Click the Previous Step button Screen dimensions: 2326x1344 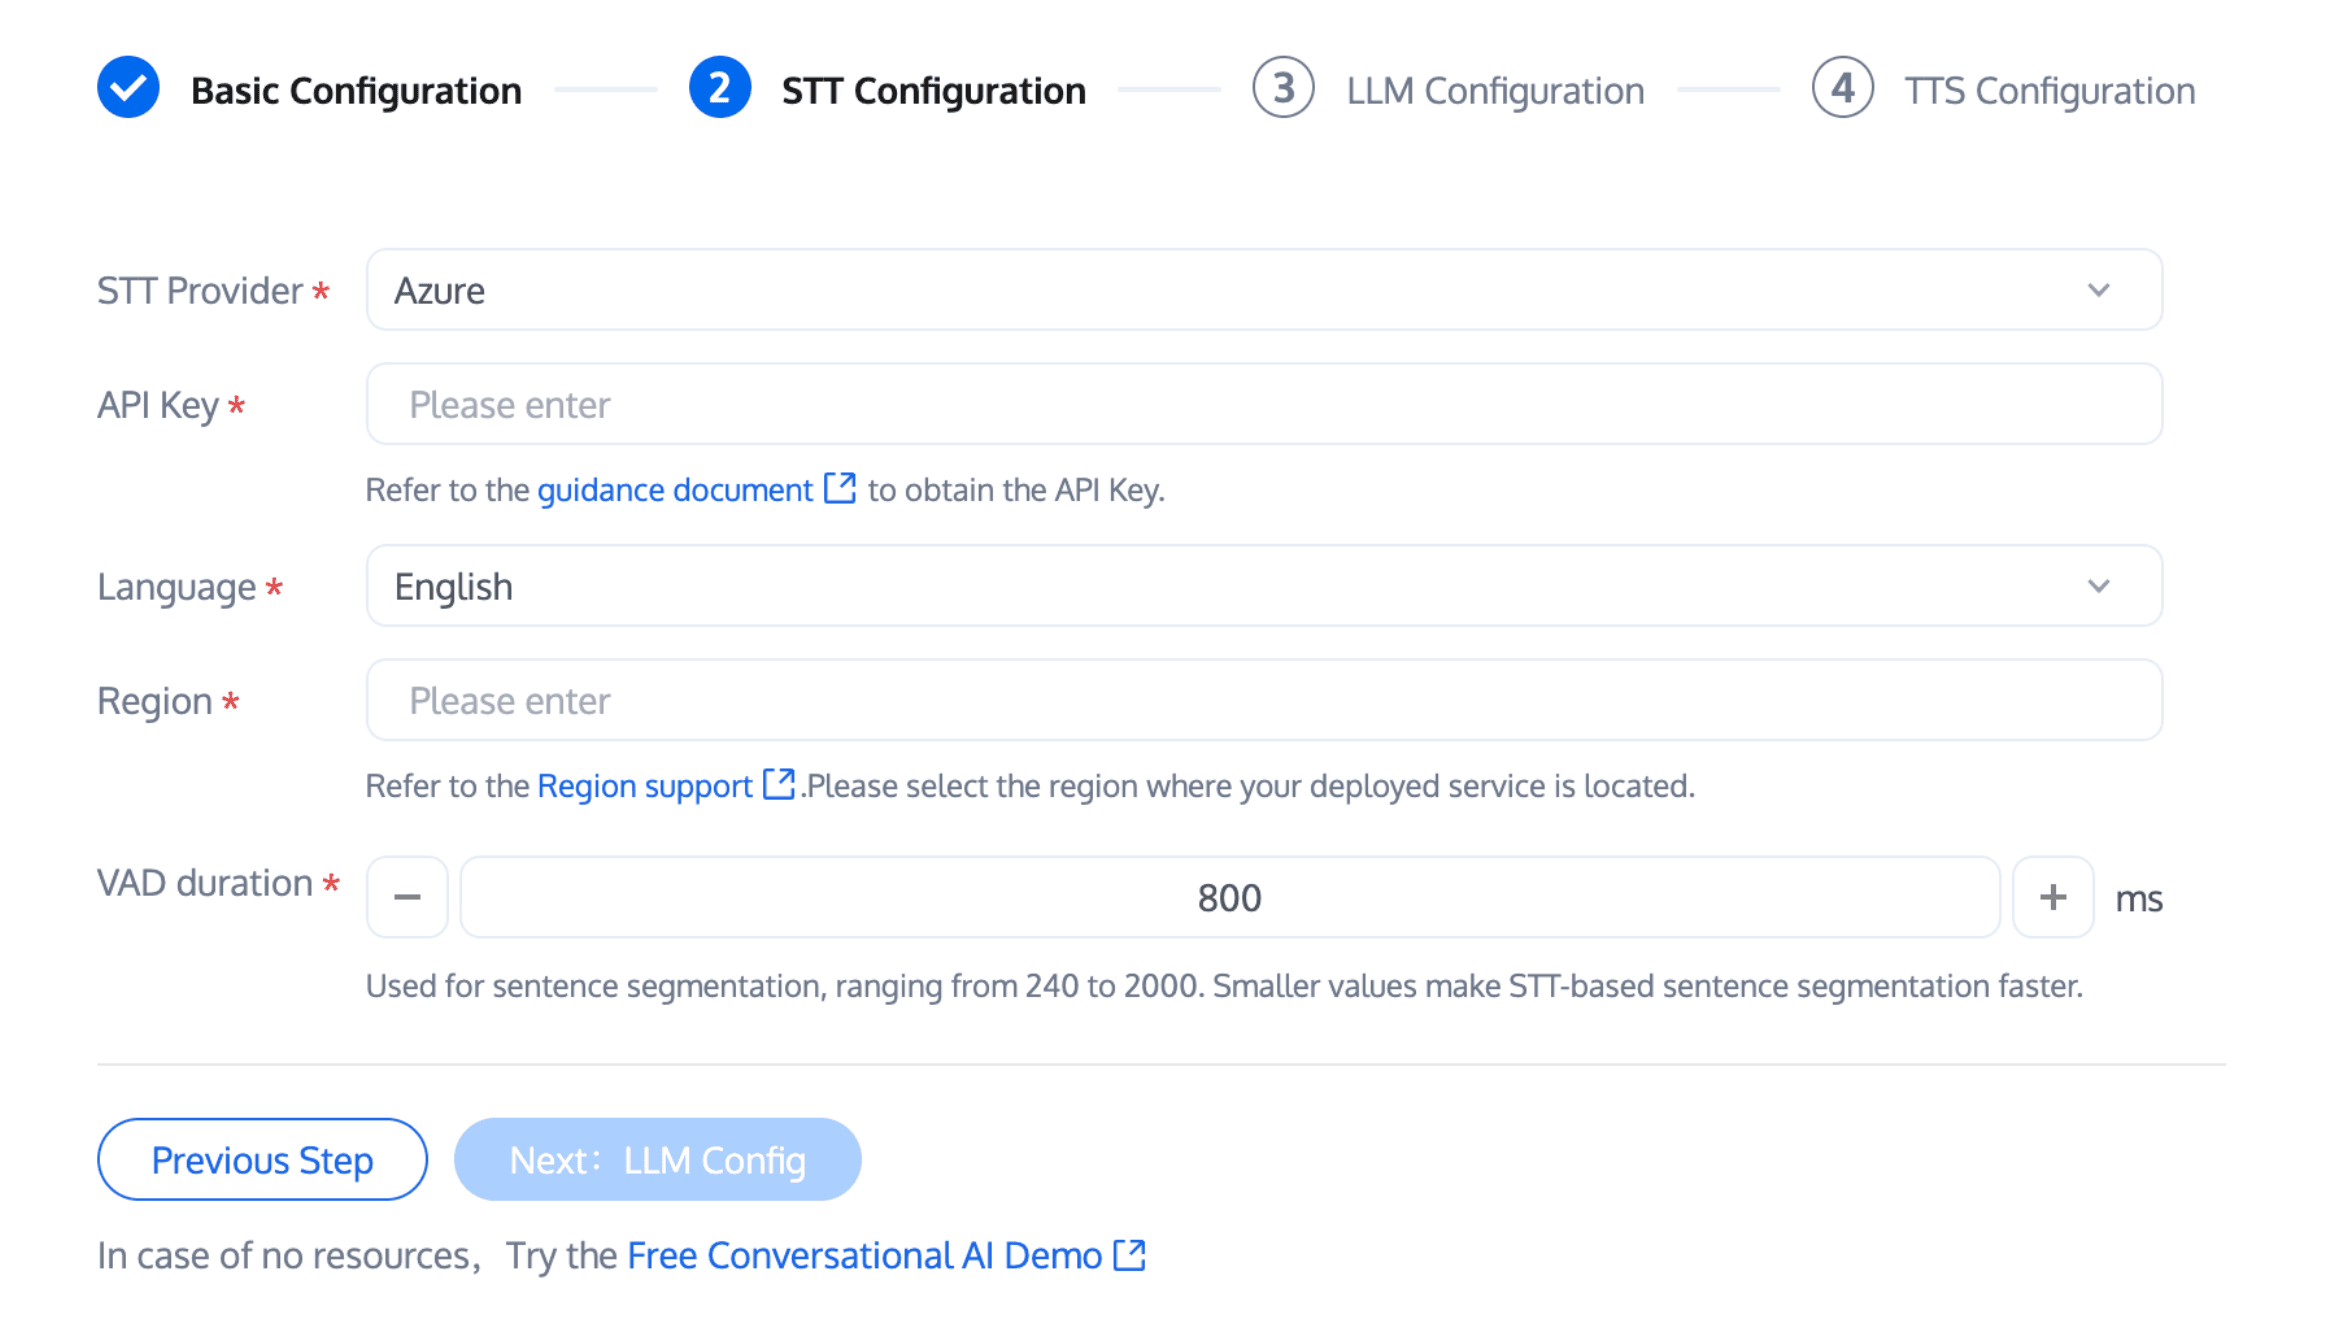262,1159
